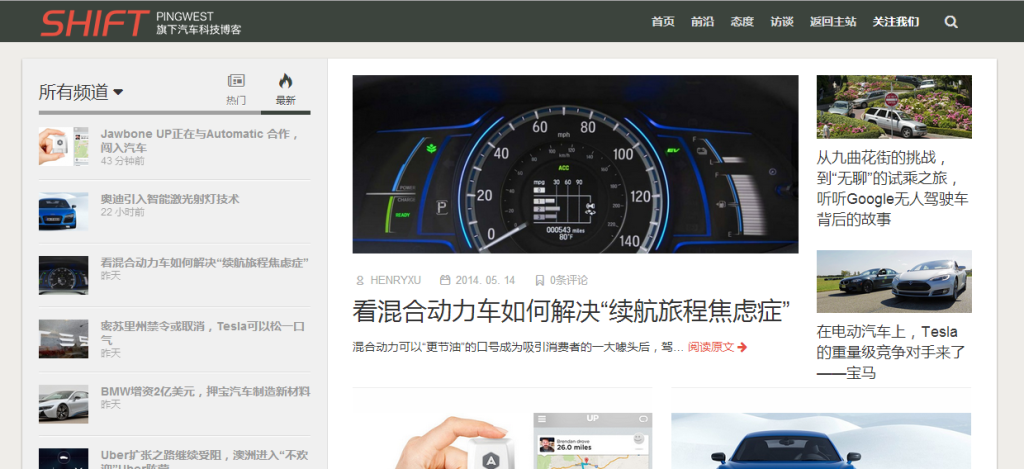Click the blue Audi sidebar thumbnail
Screen dimensions: 1024x469
click(63, 211)
